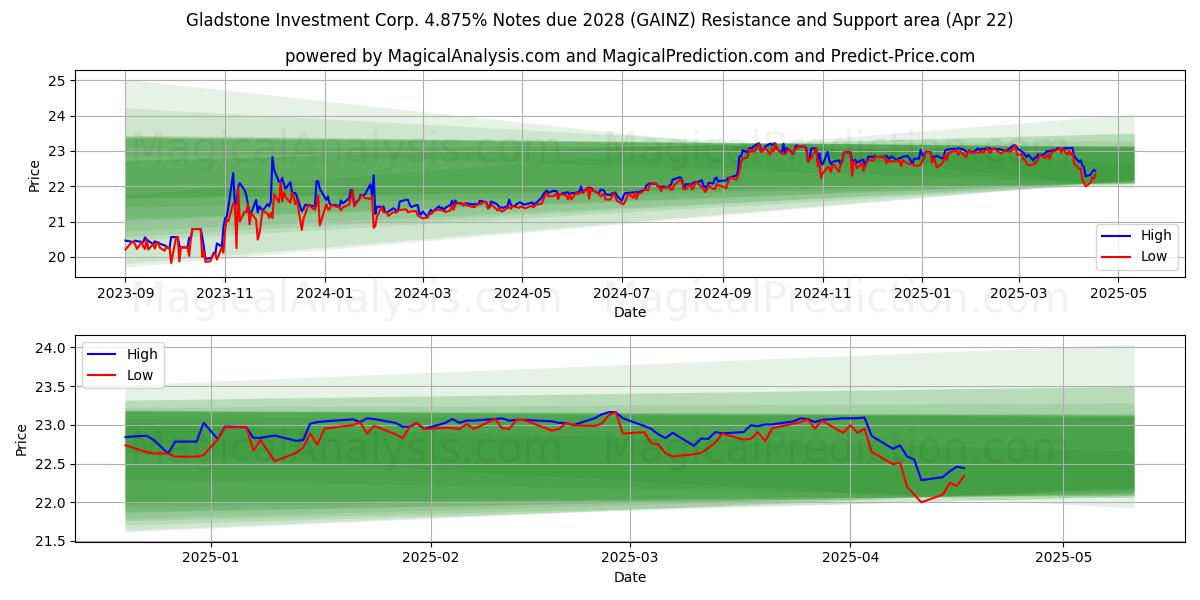1200x600 pixels.
Task: Click the '20' price tick on top chart
Action: coord(57,257)
